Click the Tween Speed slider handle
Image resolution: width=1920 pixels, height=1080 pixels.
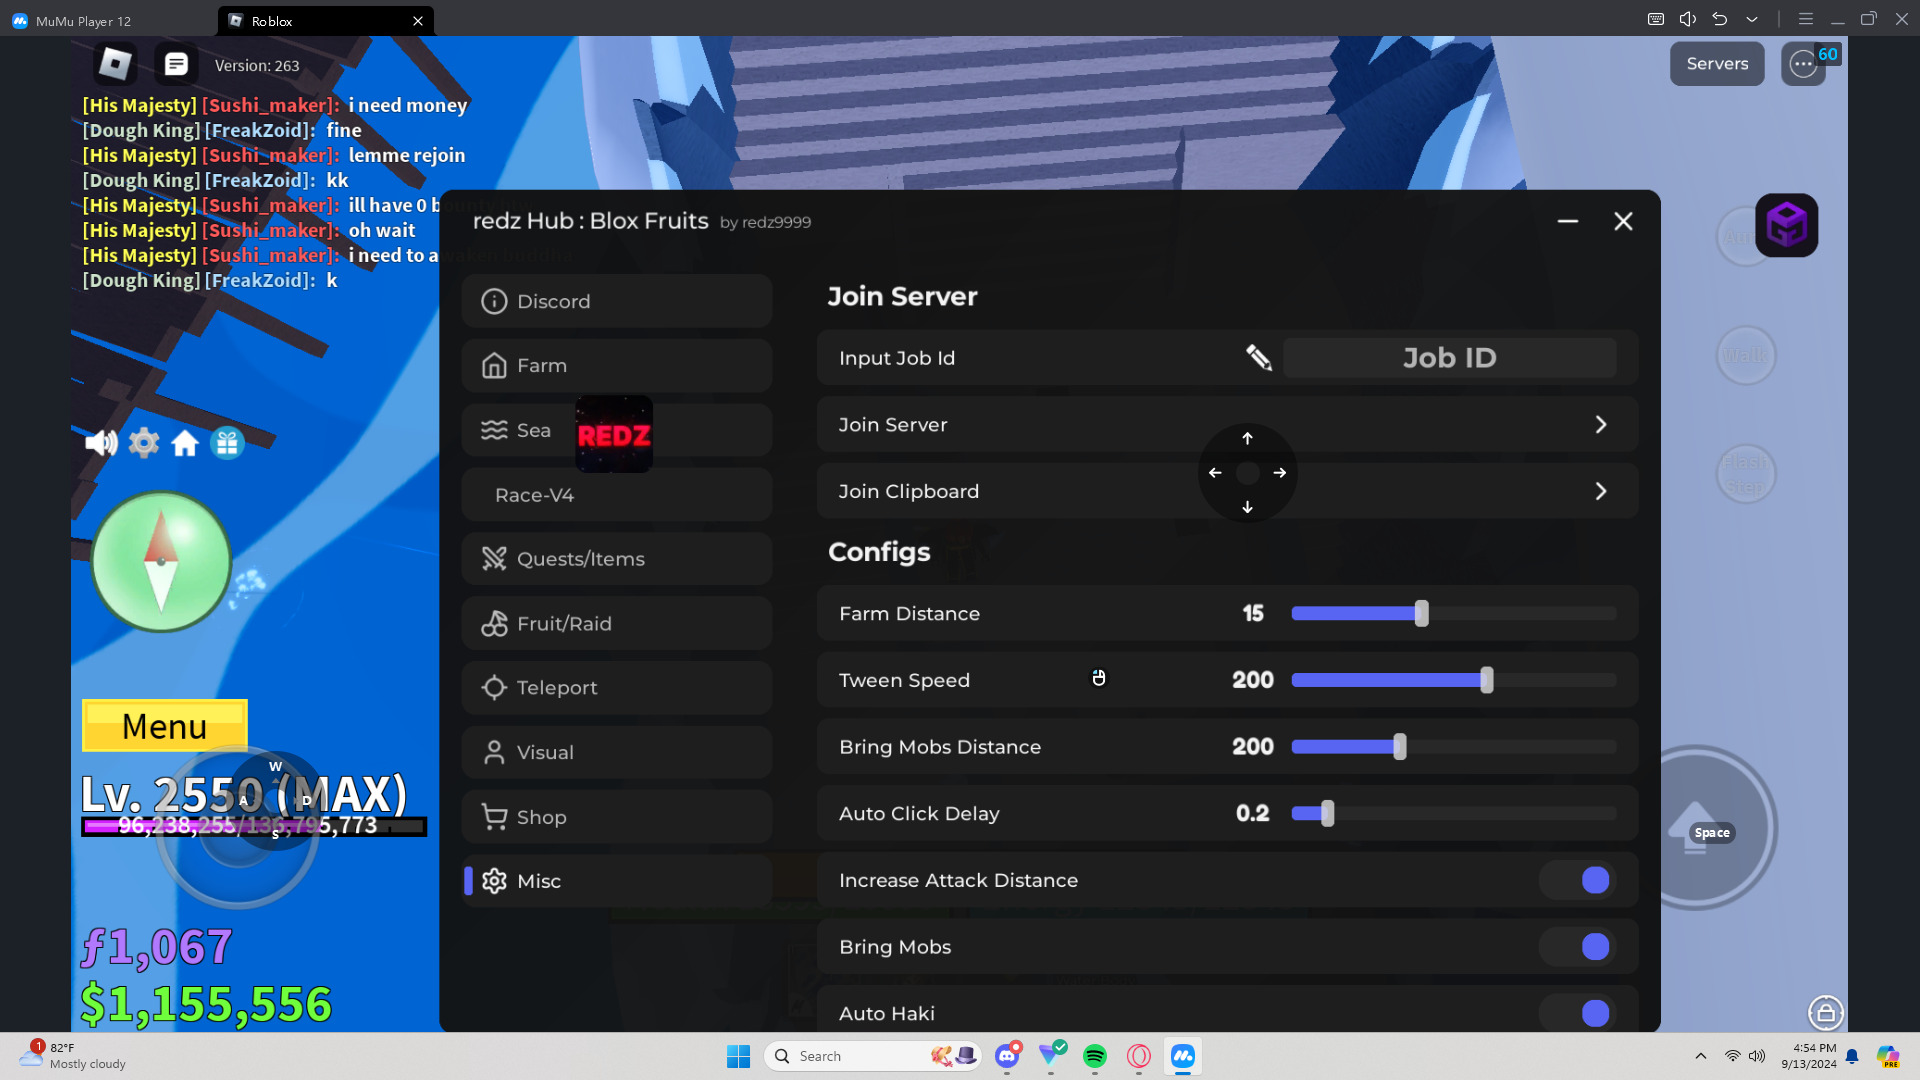(x=1487, y=680)
